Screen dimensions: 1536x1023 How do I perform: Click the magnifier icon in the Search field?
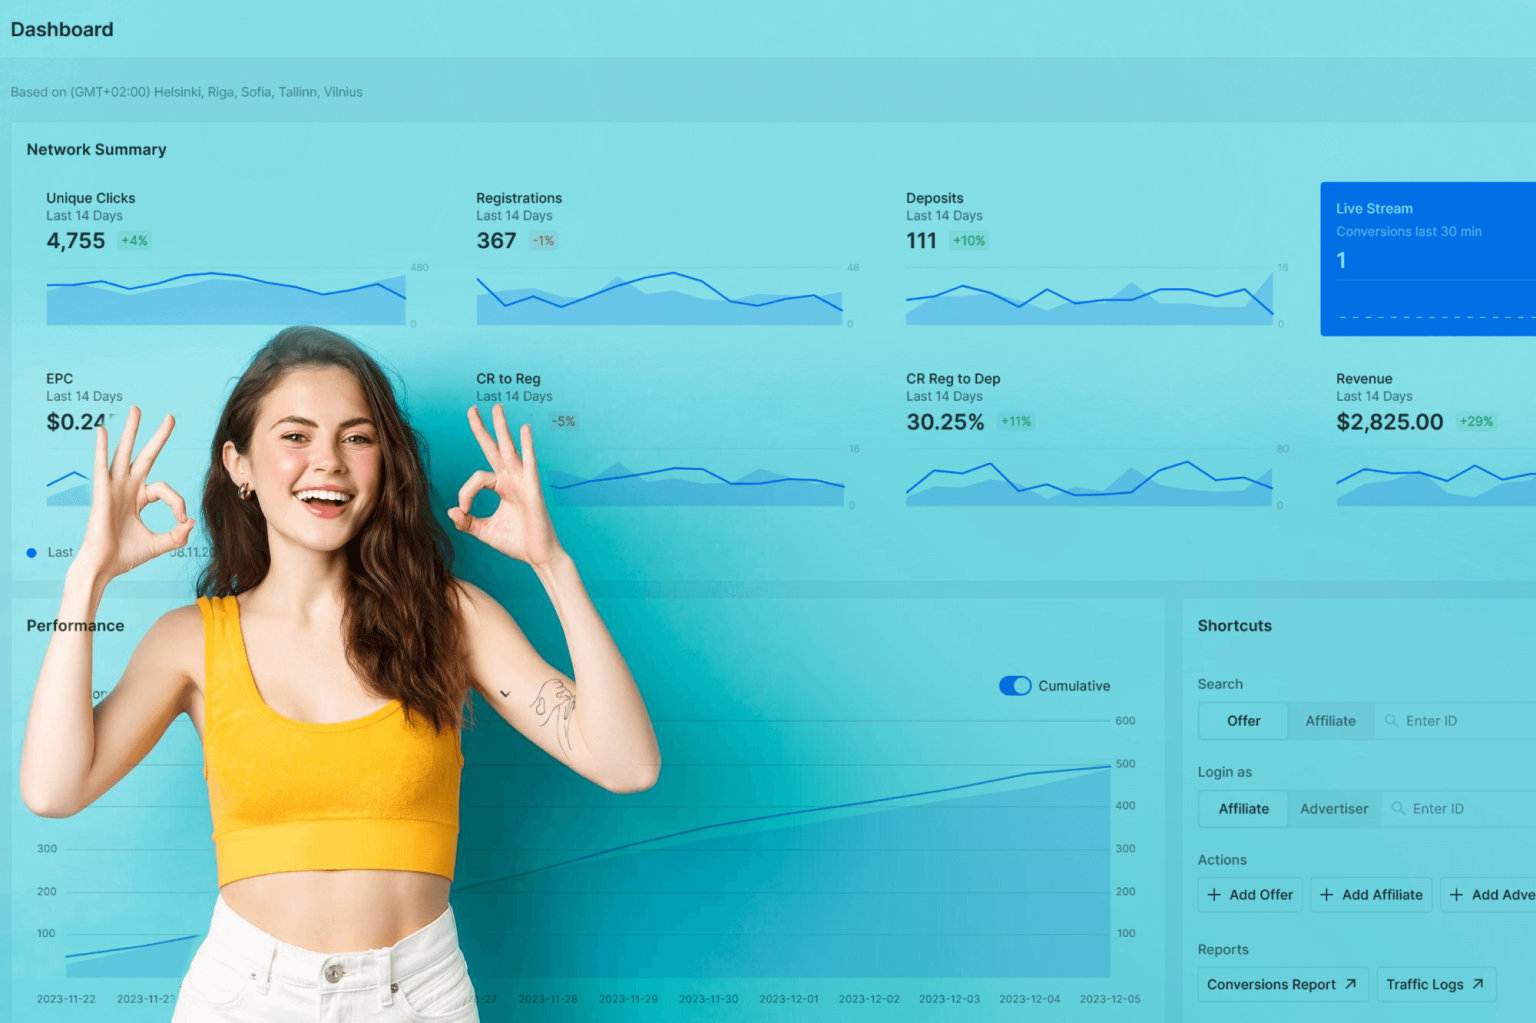point(1391,720)
